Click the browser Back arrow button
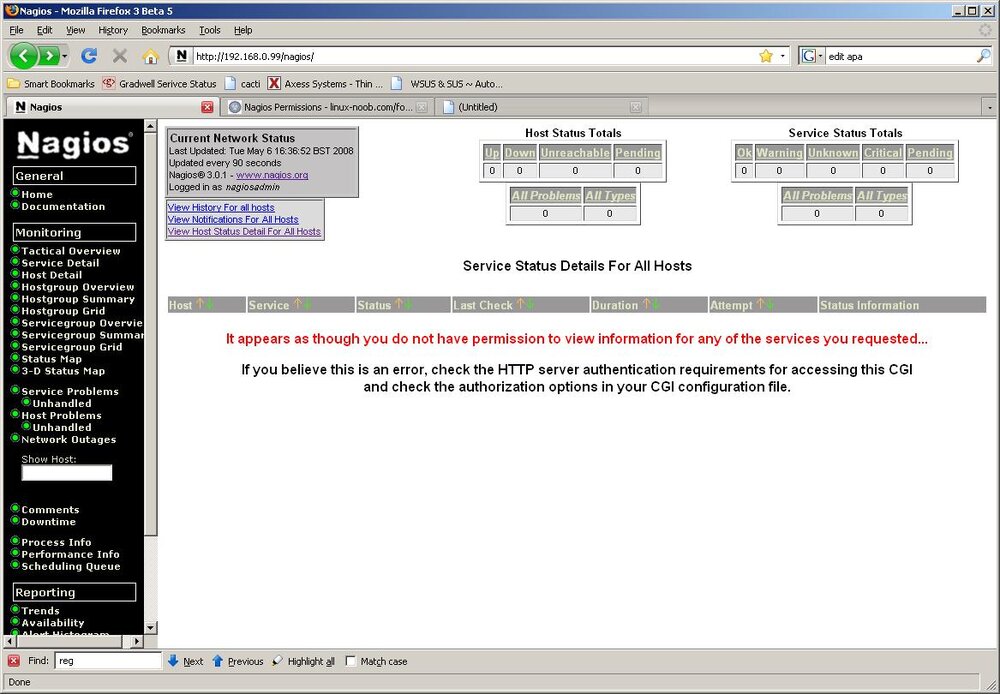 click(x=24, y=56)
